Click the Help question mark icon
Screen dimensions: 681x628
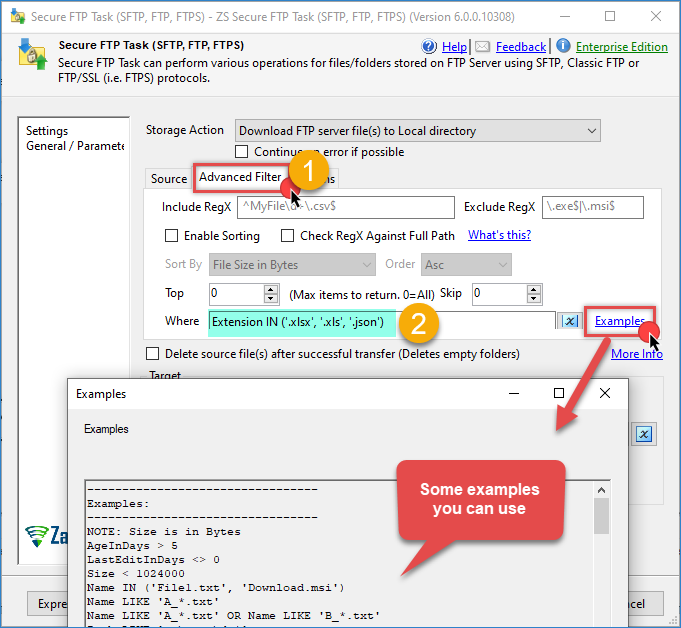tap(429, 46)
